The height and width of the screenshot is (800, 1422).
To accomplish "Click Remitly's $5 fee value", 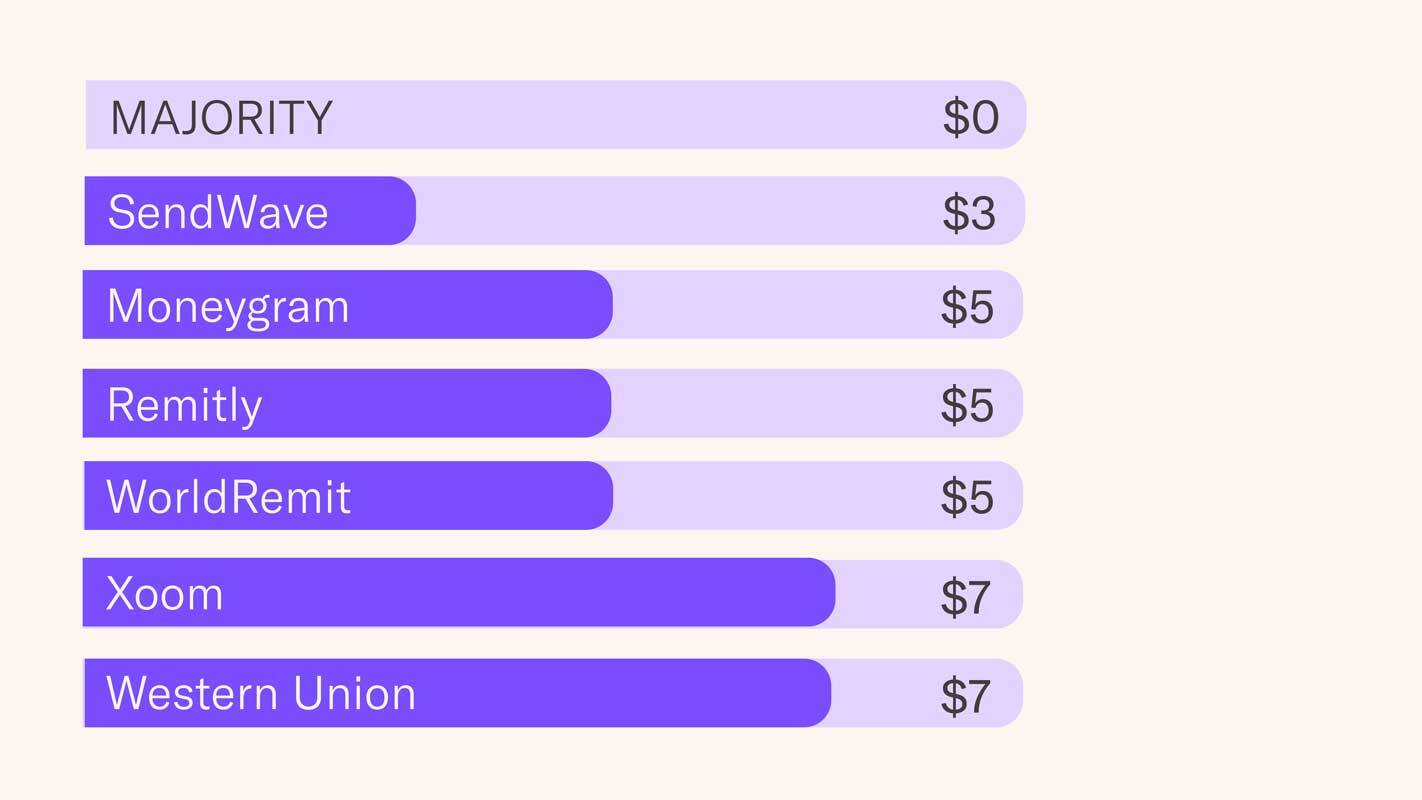I will click(967, 404).
